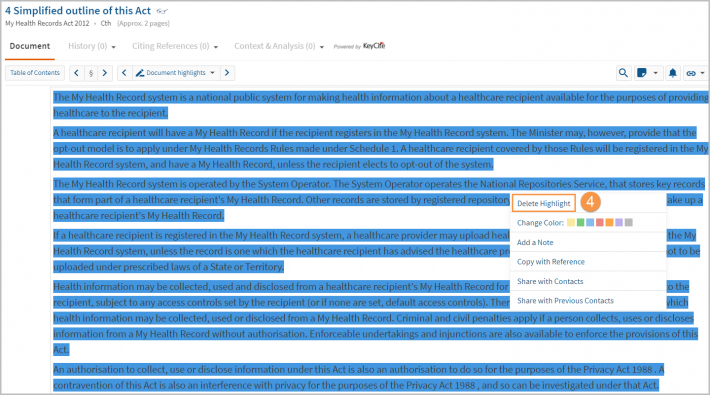Choose Share with Contacts option
This screenshot has height=395, width=710.
[x=550, y=281]
